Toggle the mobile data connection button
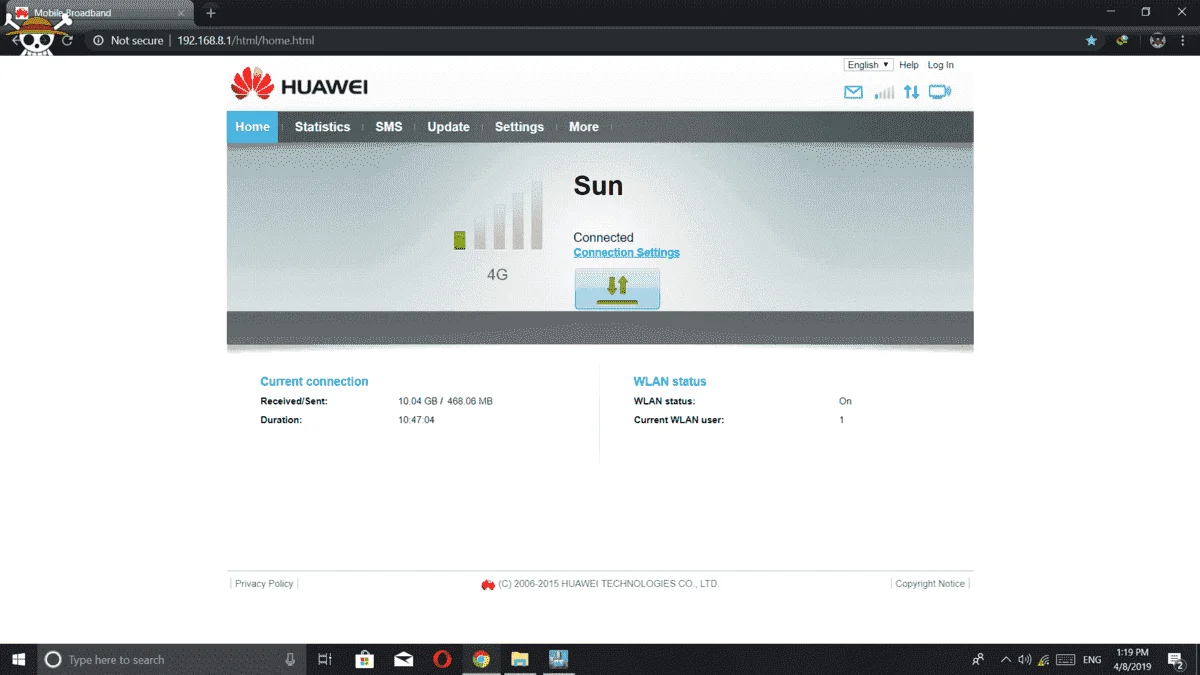This screenshot has height=675, width=1200. [617, 289]
